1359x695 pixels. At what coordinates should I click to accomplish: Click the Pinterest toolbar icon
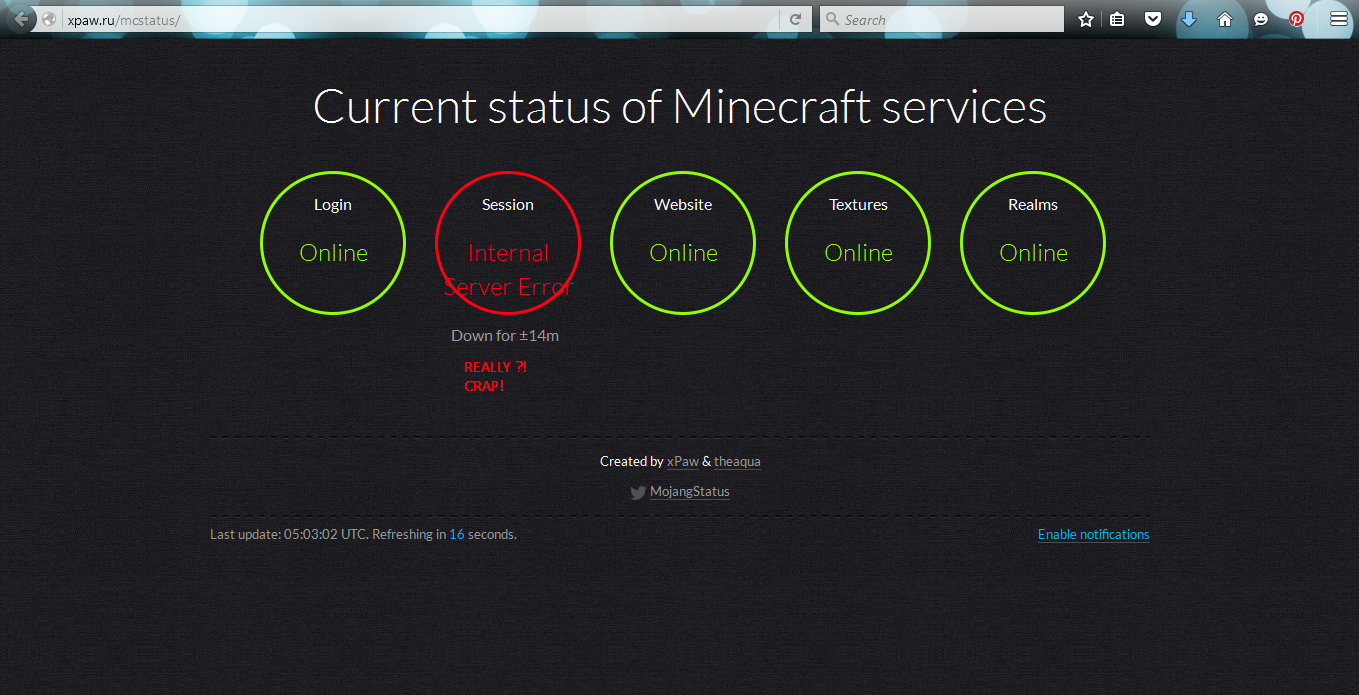[1296, 19]
